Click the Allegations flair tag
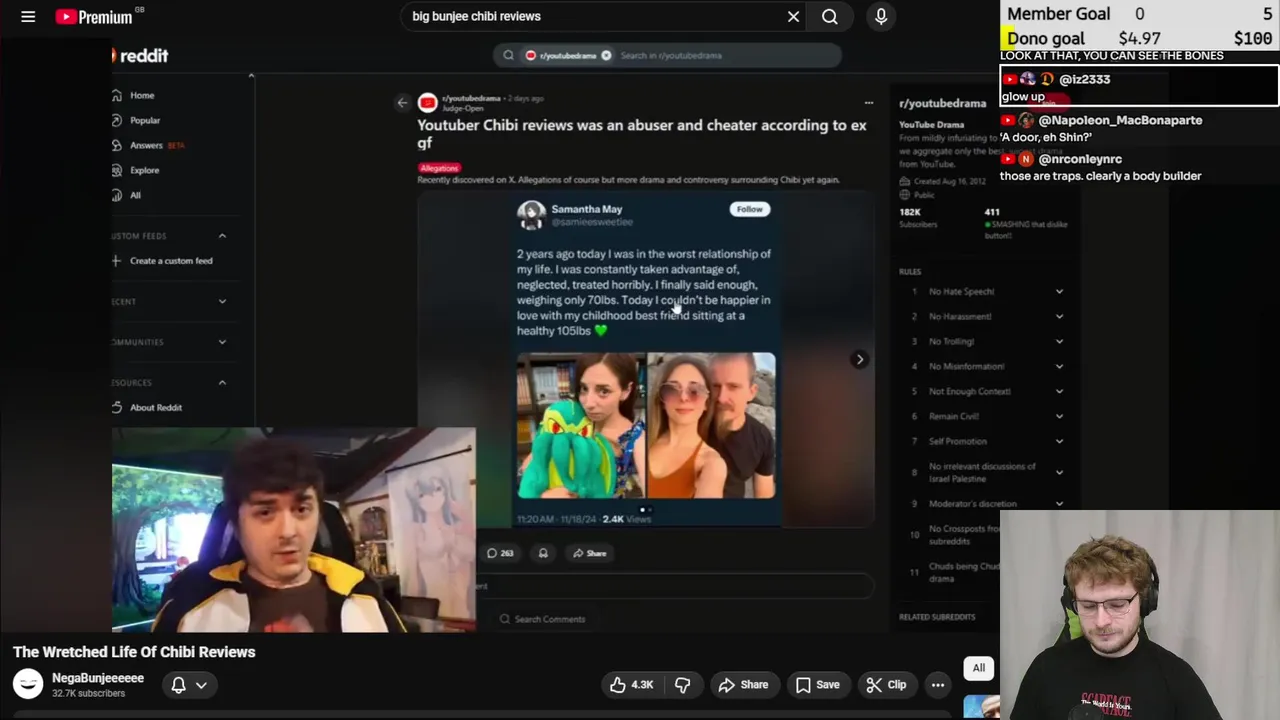 439,168
